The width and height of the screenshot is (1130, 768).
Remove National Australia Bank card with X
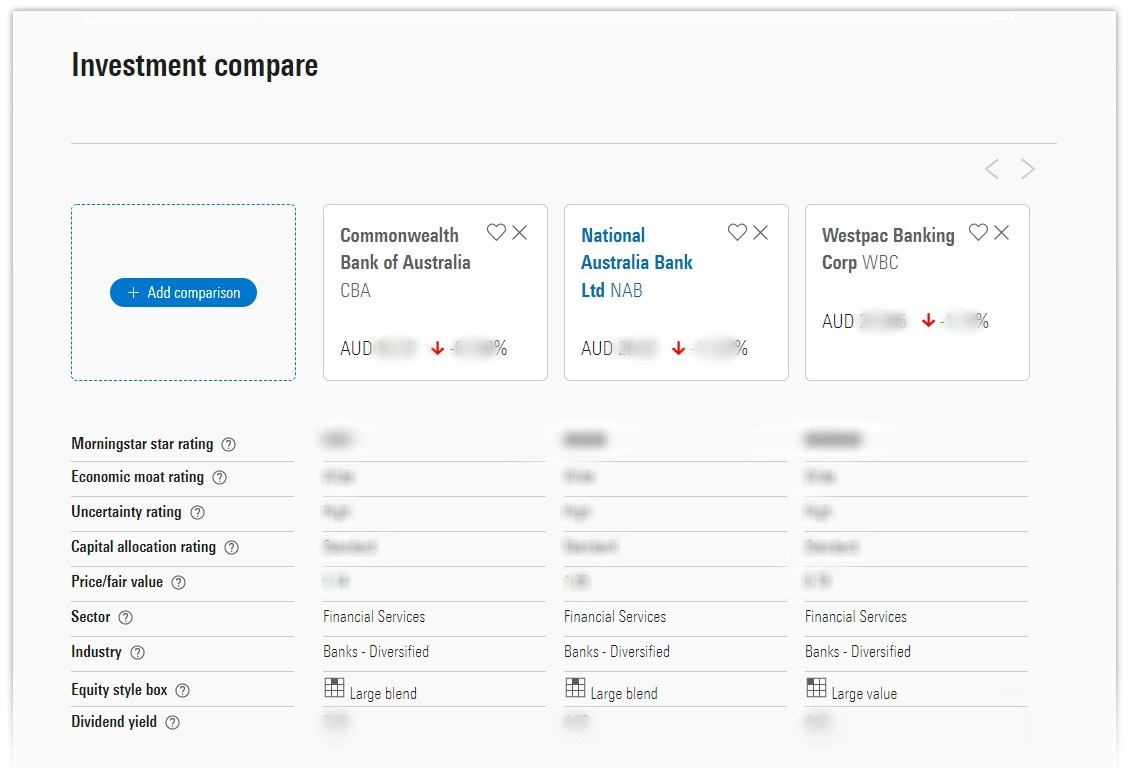tap(761, 232)
